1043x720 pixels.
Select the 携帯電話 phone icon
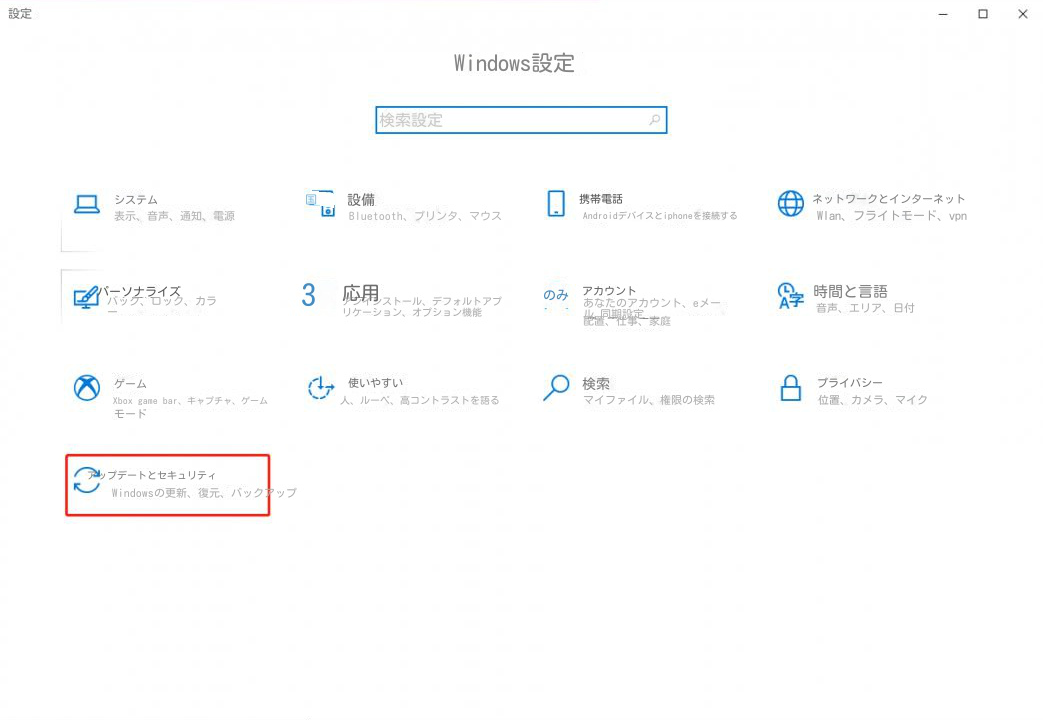pos(556,204)
